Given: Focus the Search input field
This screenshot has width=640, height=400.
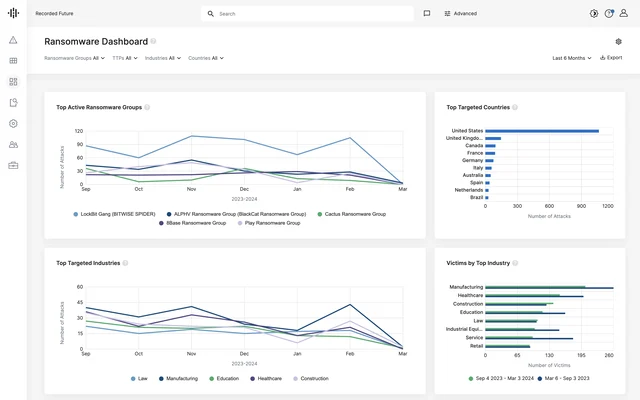Looking at the screenshot, I should 307,13.
